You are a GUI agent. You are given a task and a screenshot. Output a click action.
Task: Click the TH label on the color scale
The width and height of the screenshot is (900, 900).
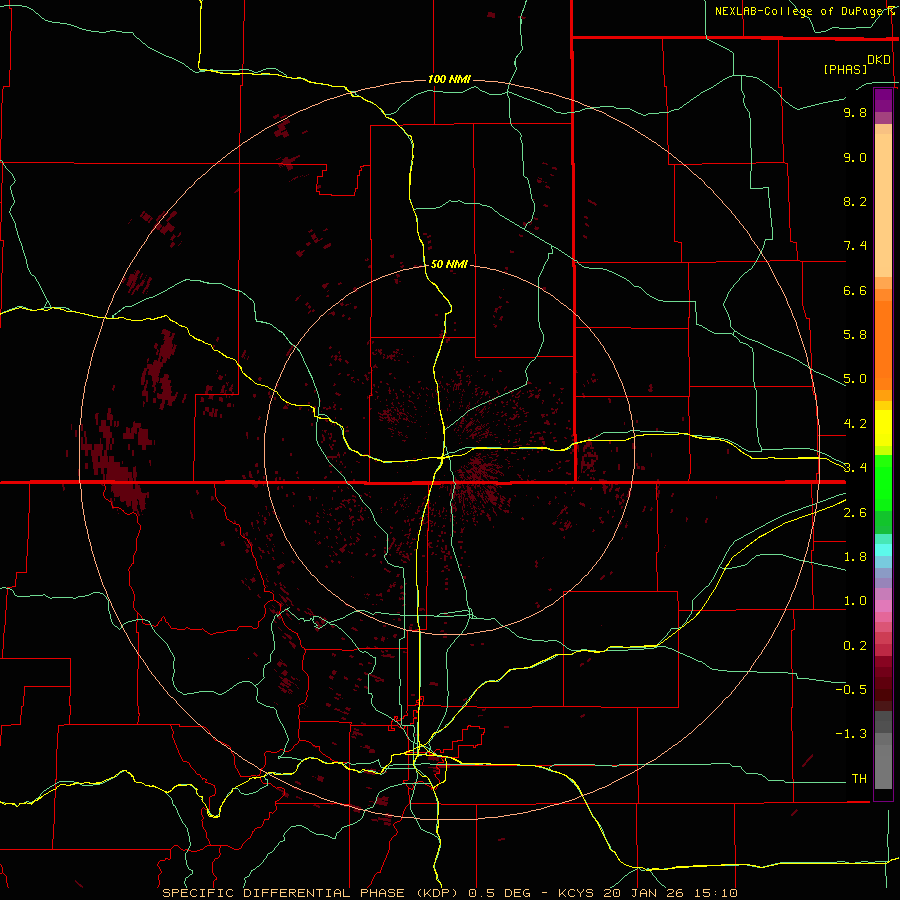pyautogui.click(x=859, y=778)
